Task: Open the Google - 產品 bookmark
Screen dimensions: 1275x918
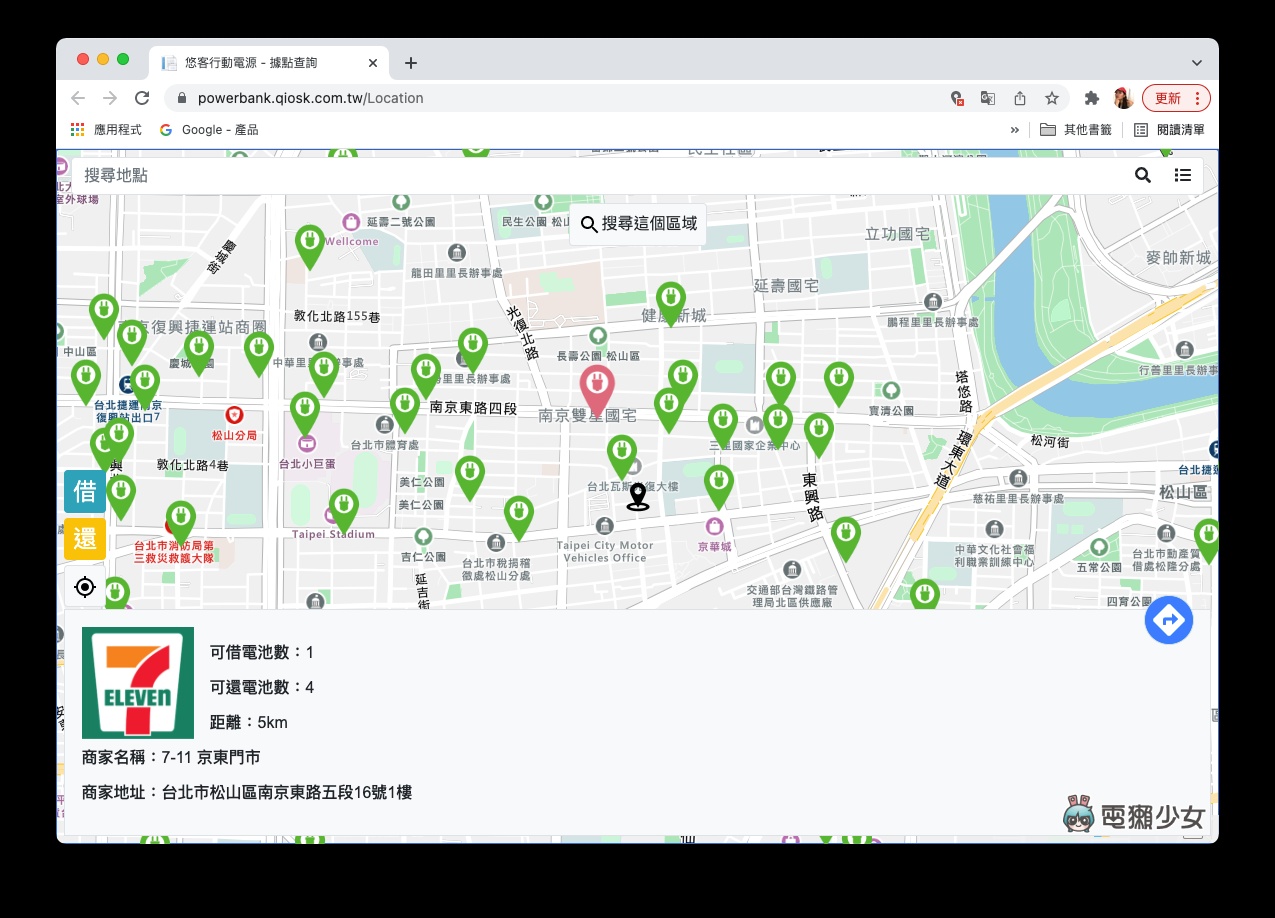Action: [x=208, y=130]
